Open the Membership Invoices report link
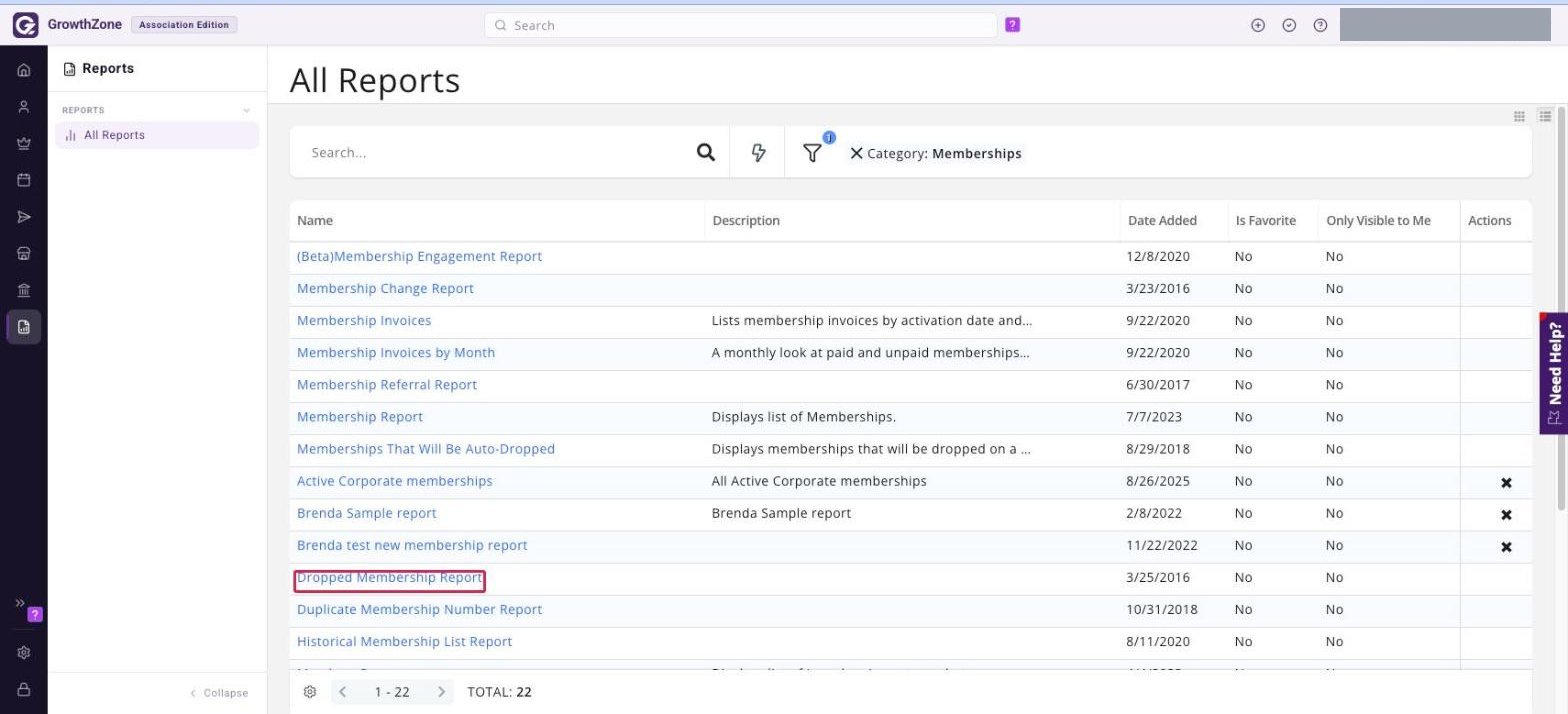The height and width of the screenshot is (714, 1568). click(364, 321)
